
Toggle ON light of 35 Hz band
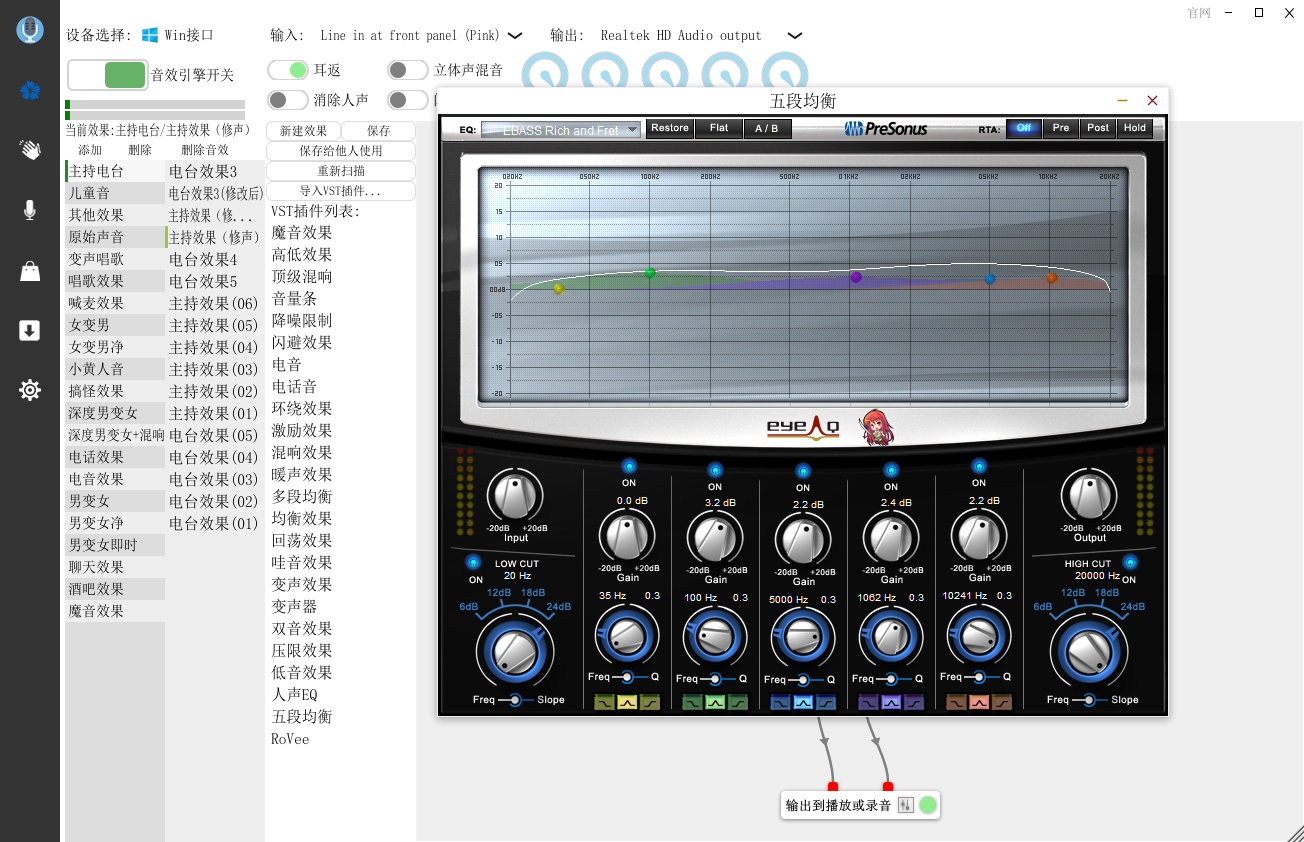[x=629, y=465]
